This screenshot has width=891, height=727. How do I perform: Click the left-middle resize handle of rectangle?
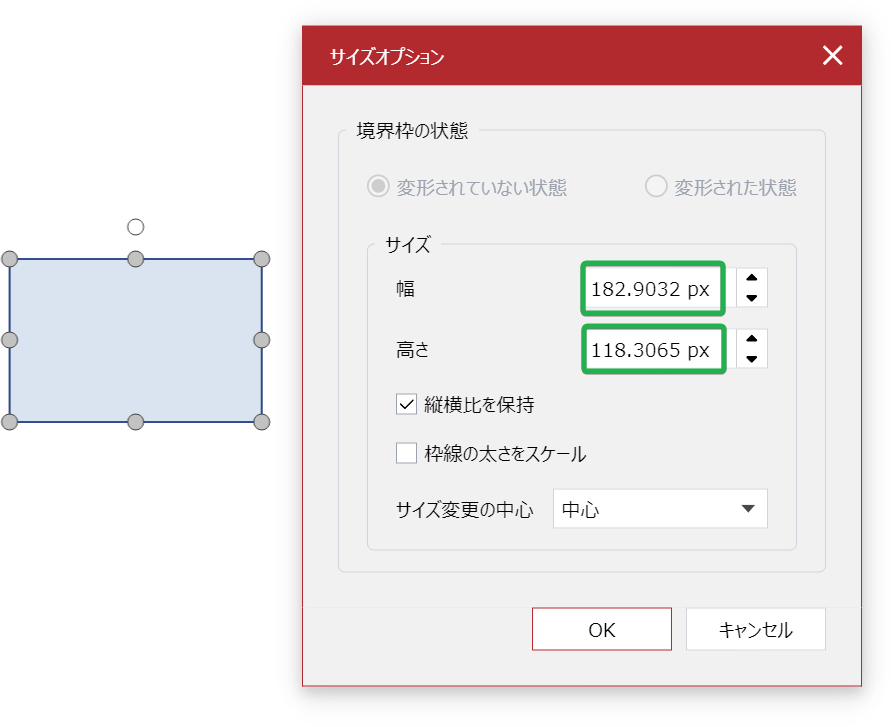pyautogui.click(x=10, y=340)
